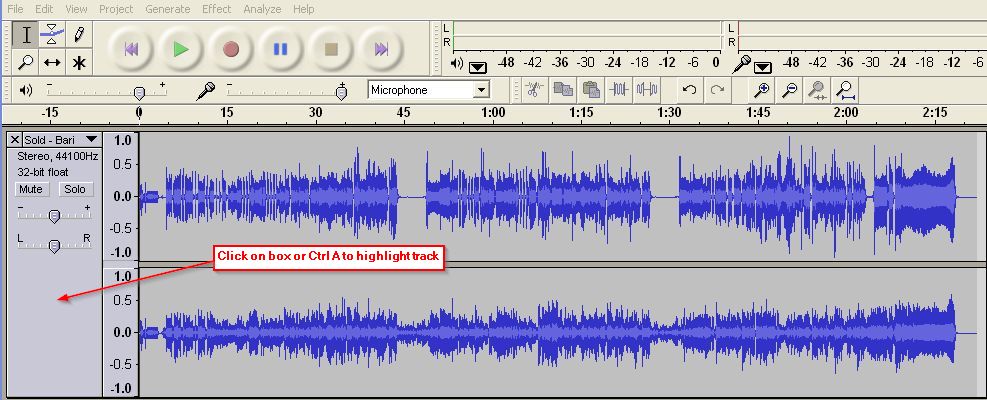Open the Microphone input source dropdown
This screenshot has height=400, width=987.
tap(481, 90)
